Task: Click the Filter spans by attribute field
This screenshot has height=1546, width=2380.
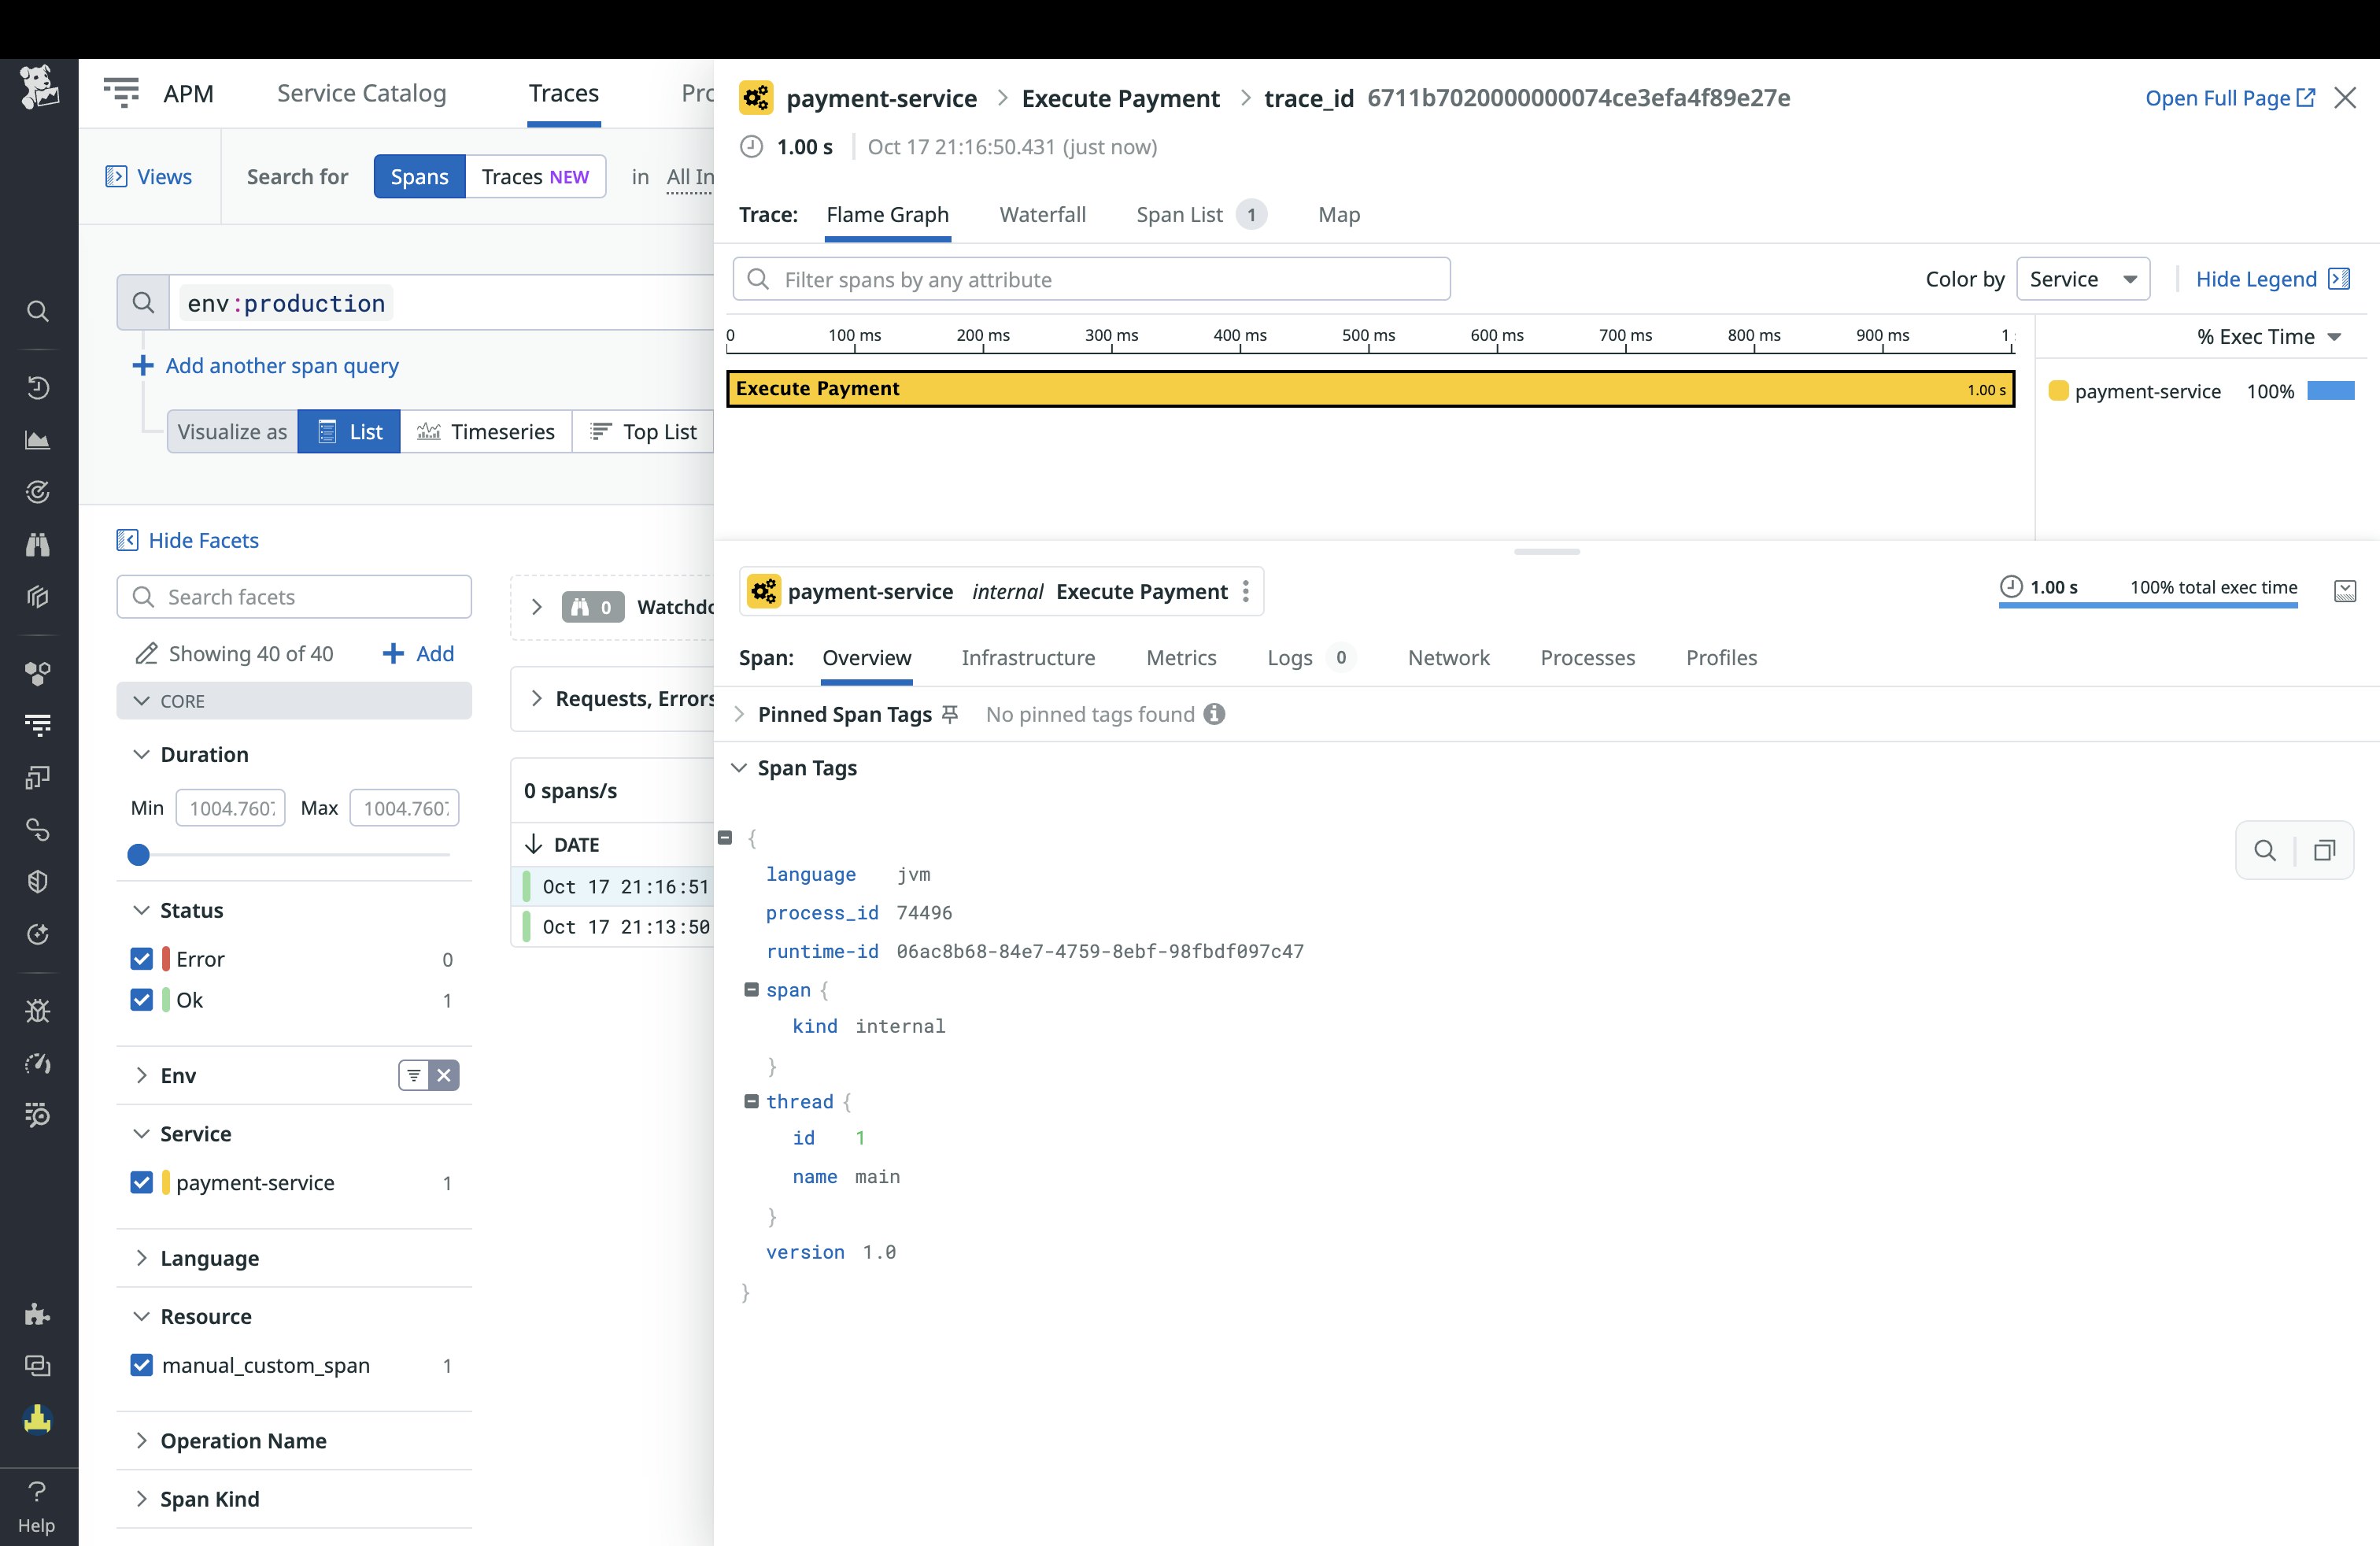Action: point(1091,280)
